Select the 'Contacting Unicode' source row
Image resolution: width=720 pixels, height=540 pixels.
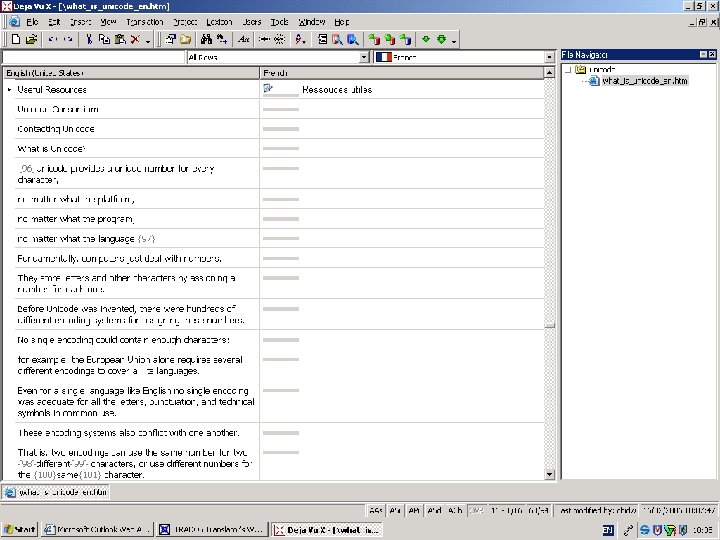137,129
